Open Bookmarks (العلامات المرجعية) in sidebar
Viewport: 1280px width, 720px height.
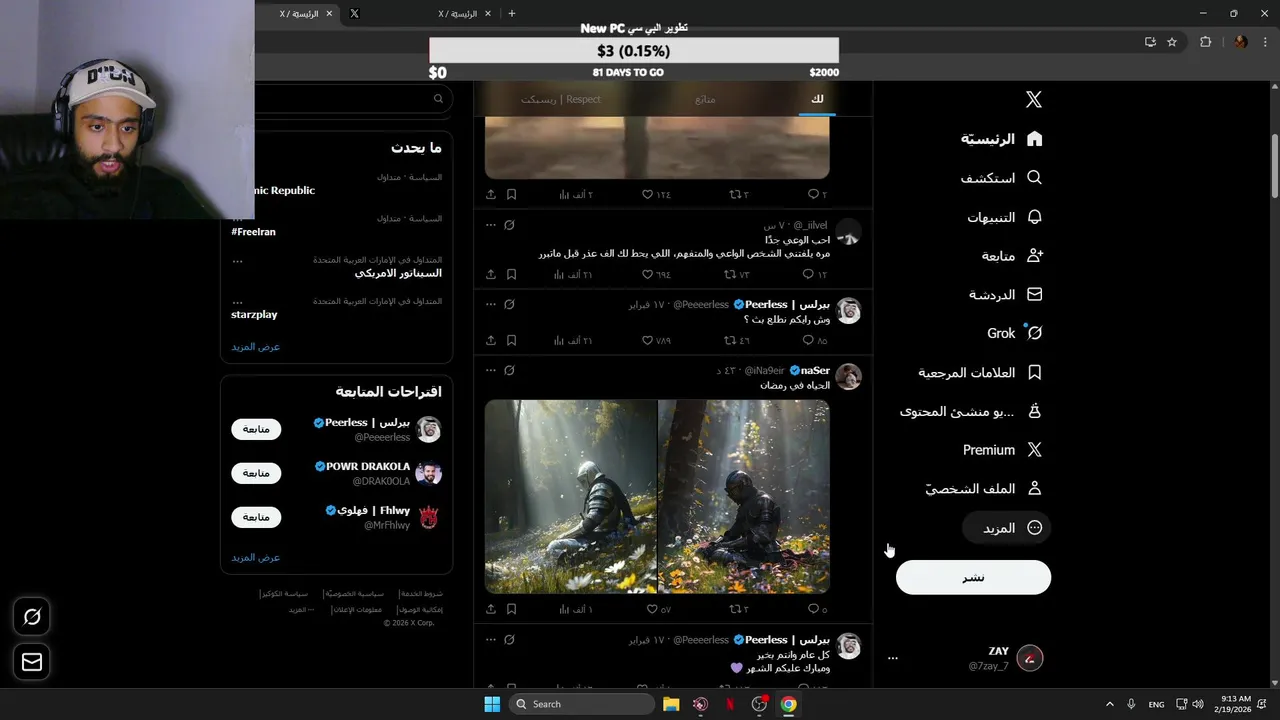tap(980, 372)
